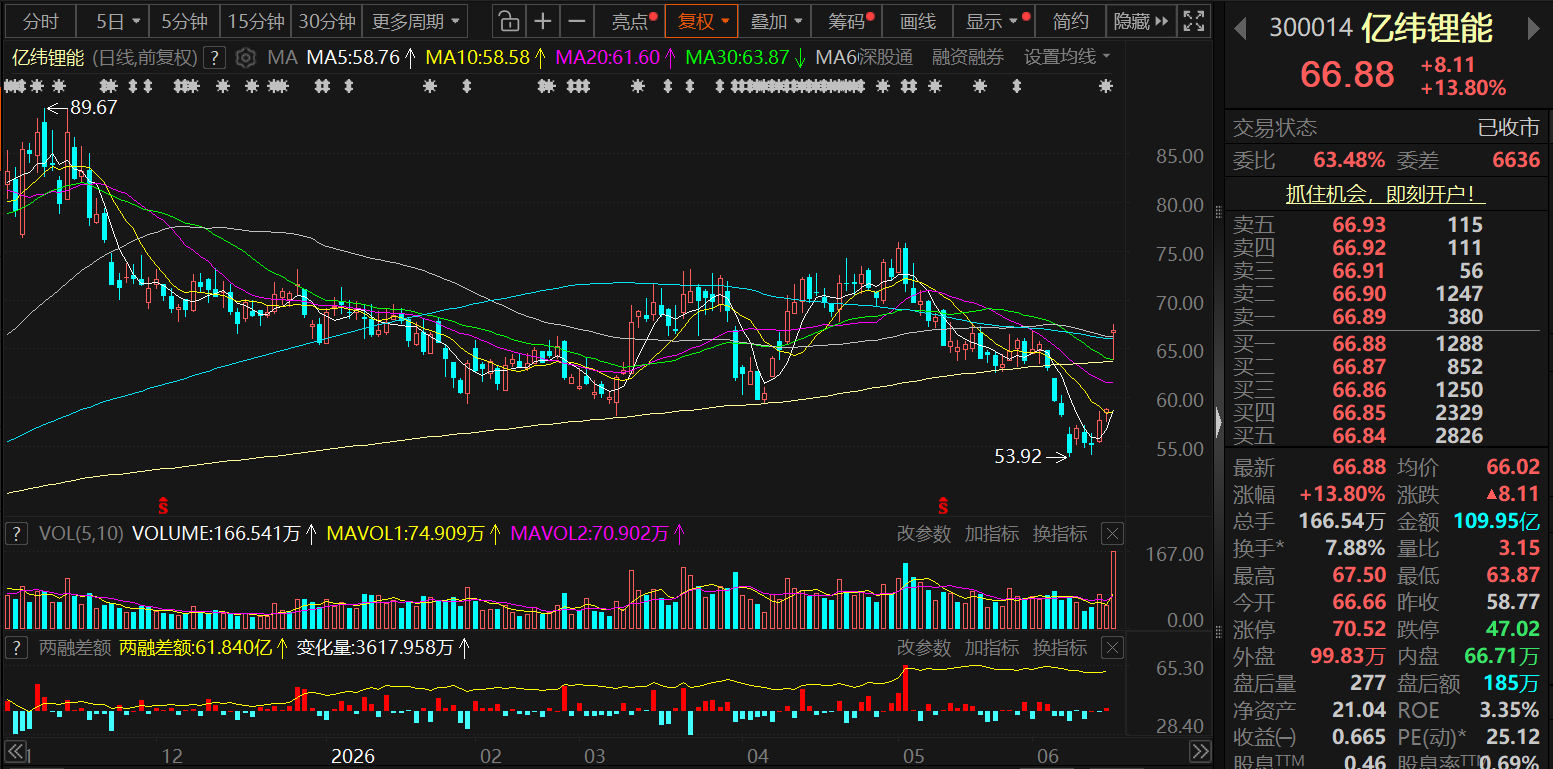The height and width of the screenshot is (769, 1553).
Task: Click the 89.67 high price label
Action: pyautogui.click(x=94, y=108)
